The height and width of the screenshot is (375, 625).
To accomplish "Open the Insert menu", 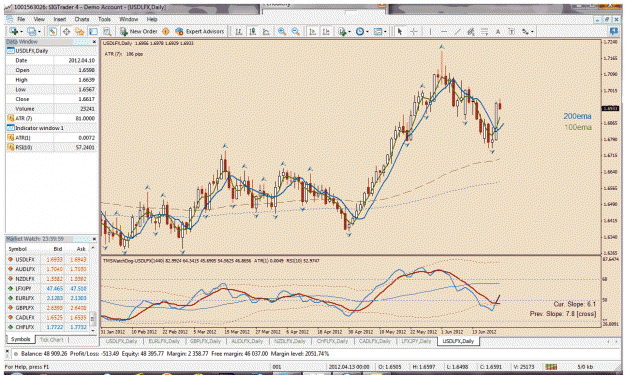I will click(60, 19).
